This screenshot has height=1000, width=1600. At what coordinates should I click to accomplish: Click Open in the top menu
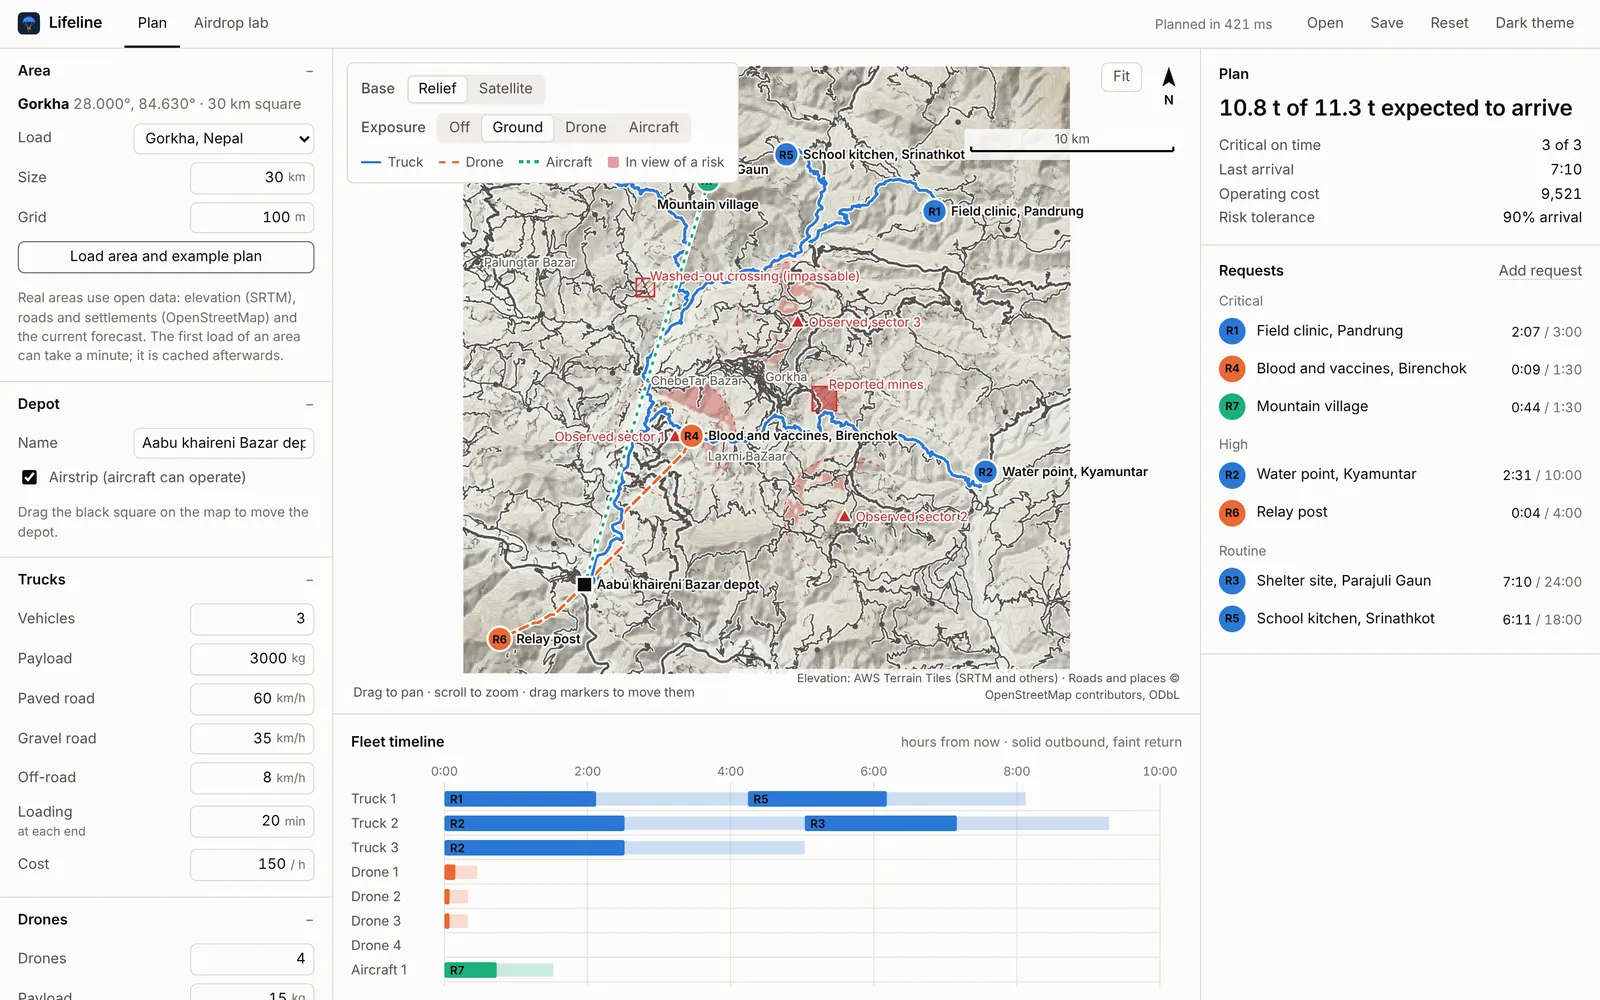click(x=1324, y=23)
